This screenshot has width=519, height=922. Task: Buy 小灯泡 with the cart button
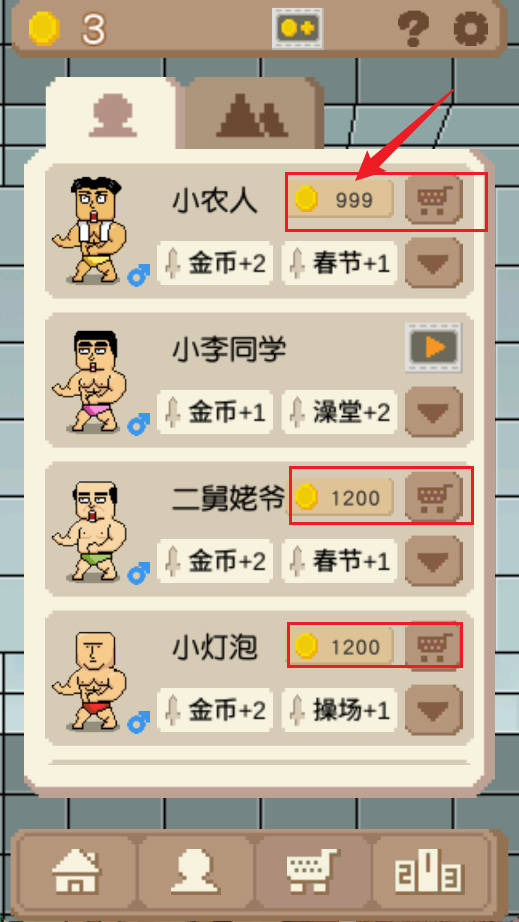click(434, 646)
